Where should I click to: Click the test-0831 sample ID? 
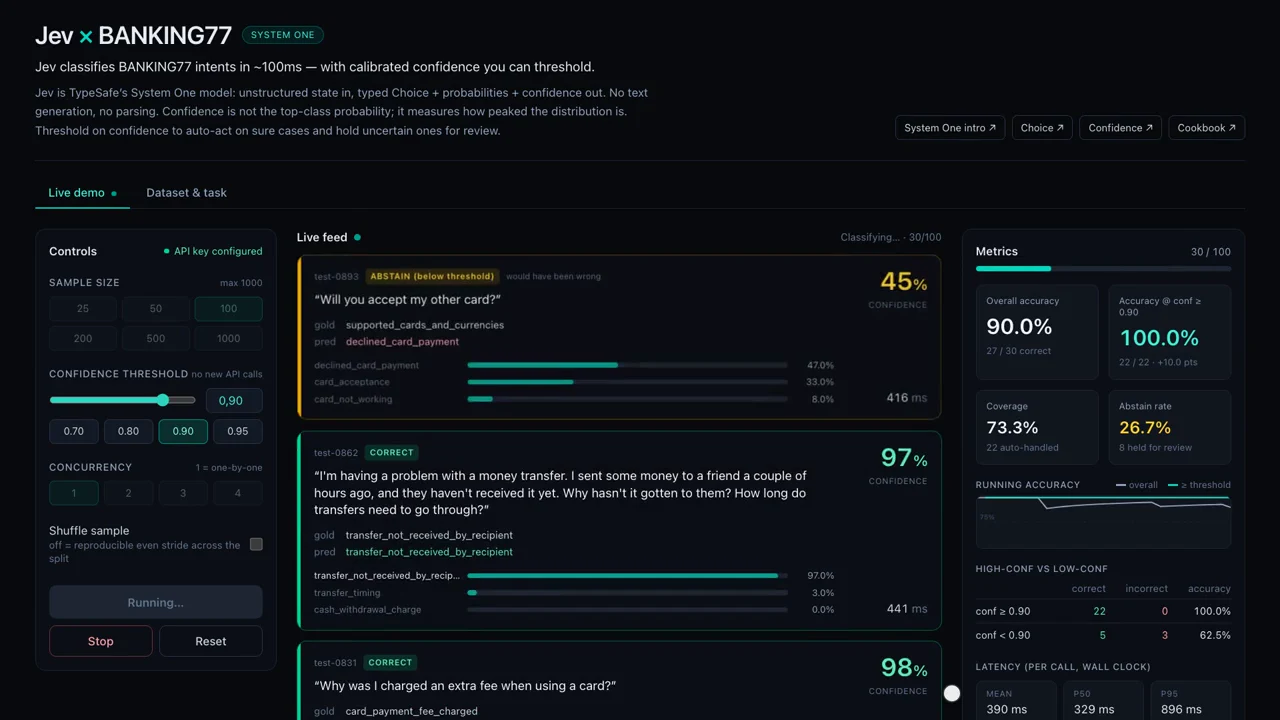(336, 663)
